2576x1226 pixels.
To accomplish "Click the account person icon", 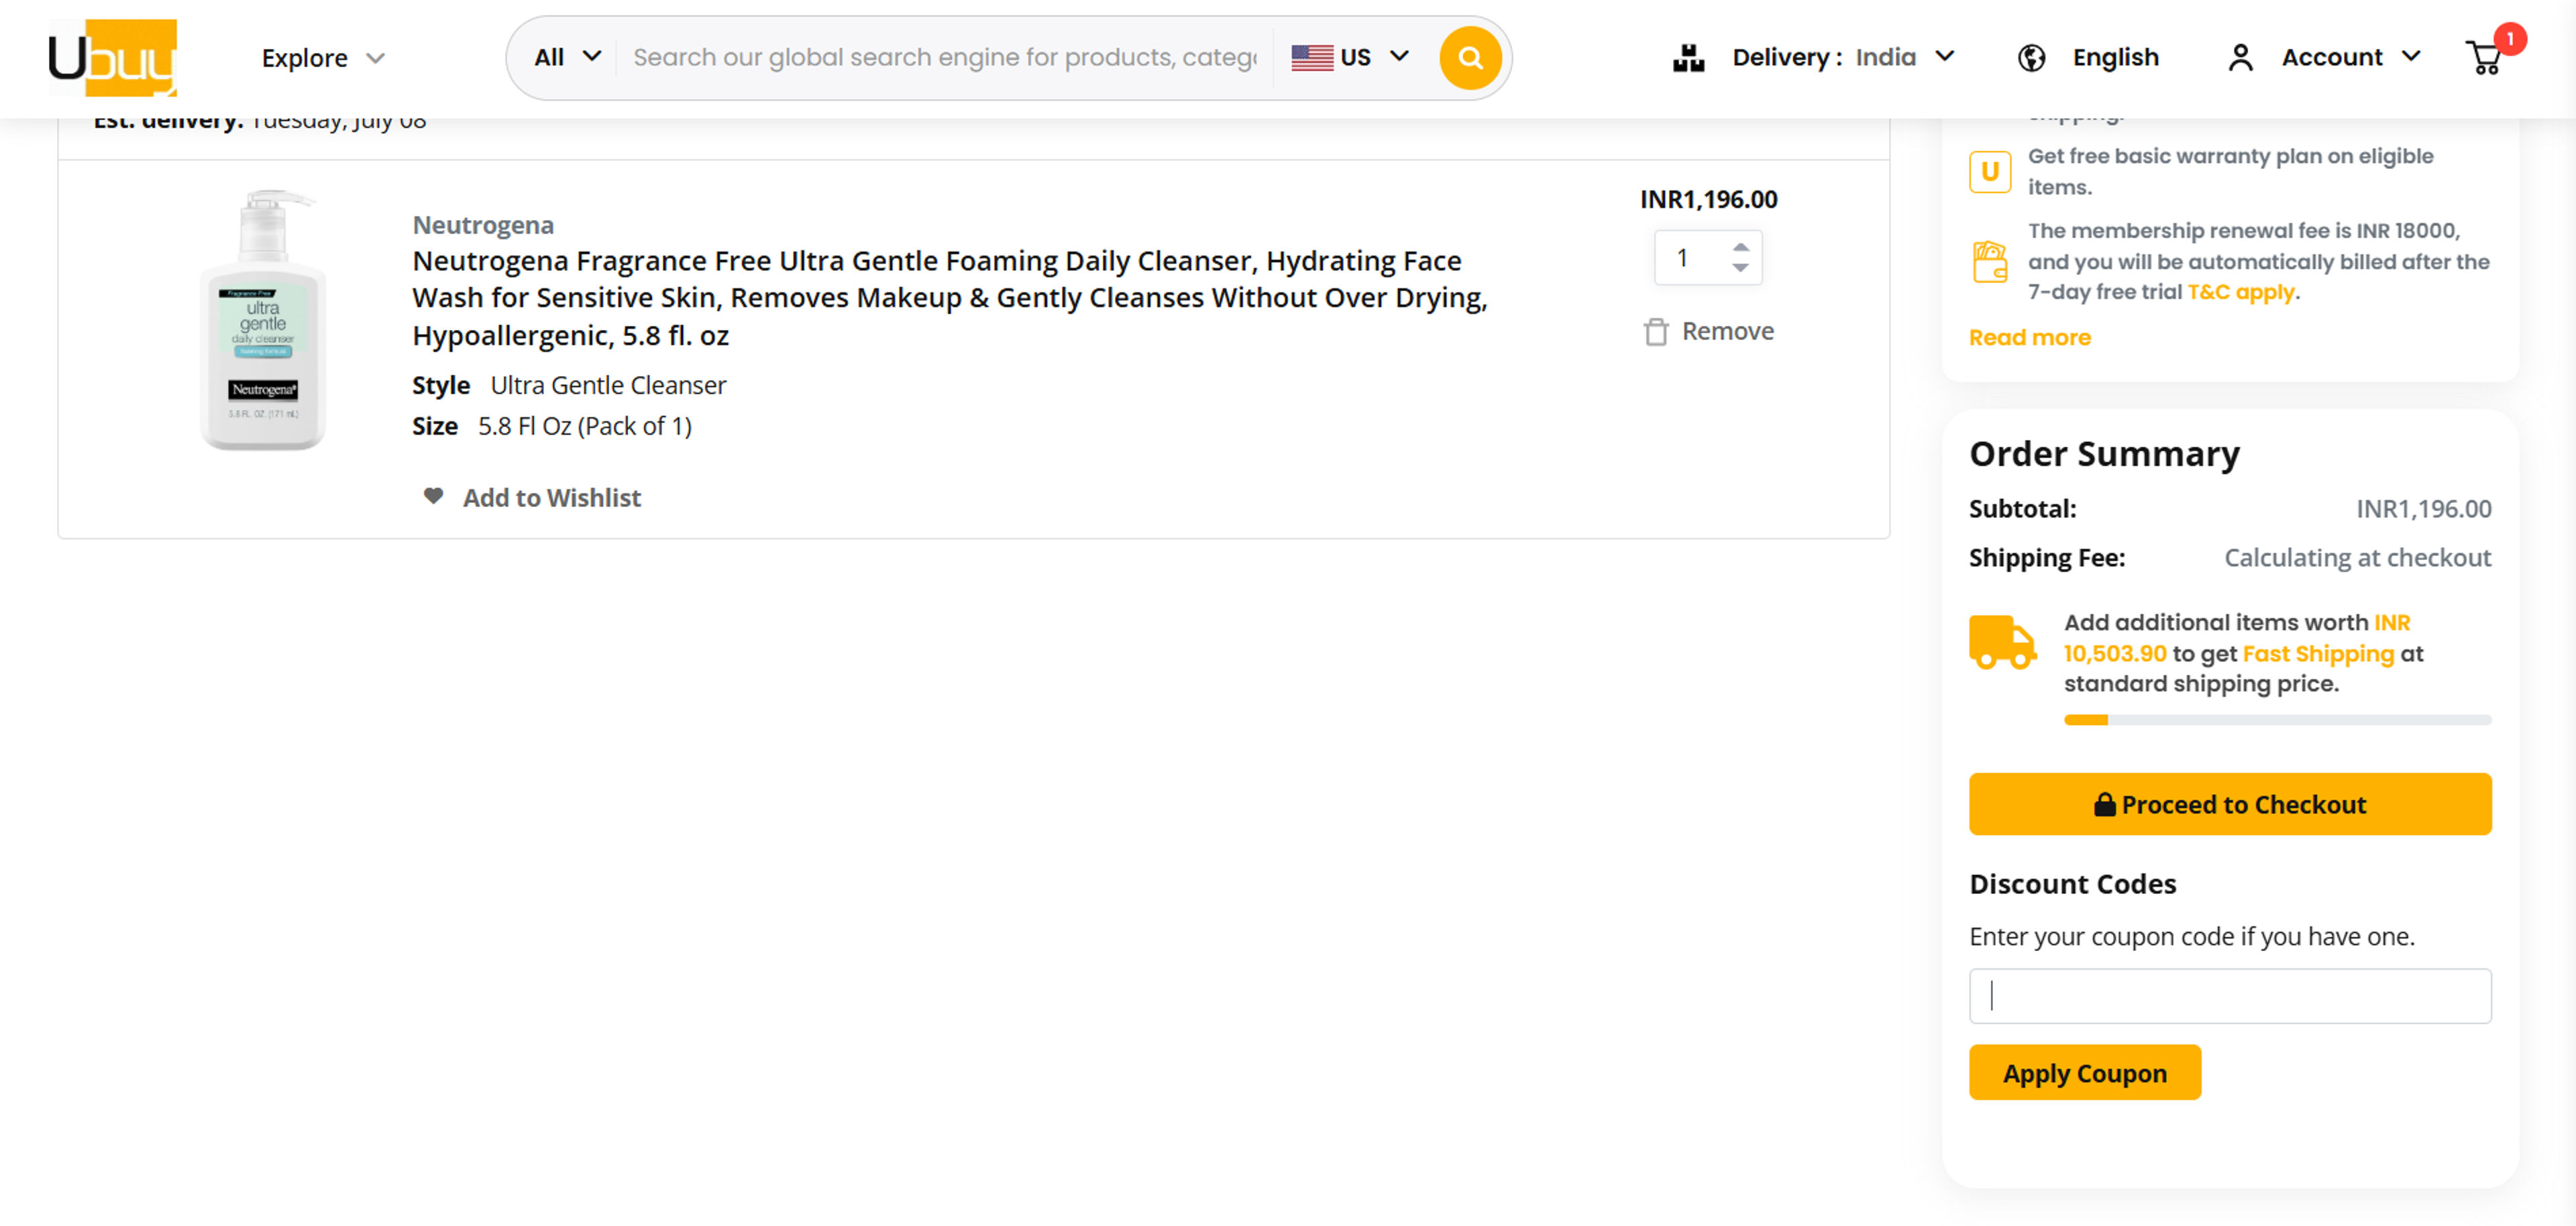I will (2240, 57).
